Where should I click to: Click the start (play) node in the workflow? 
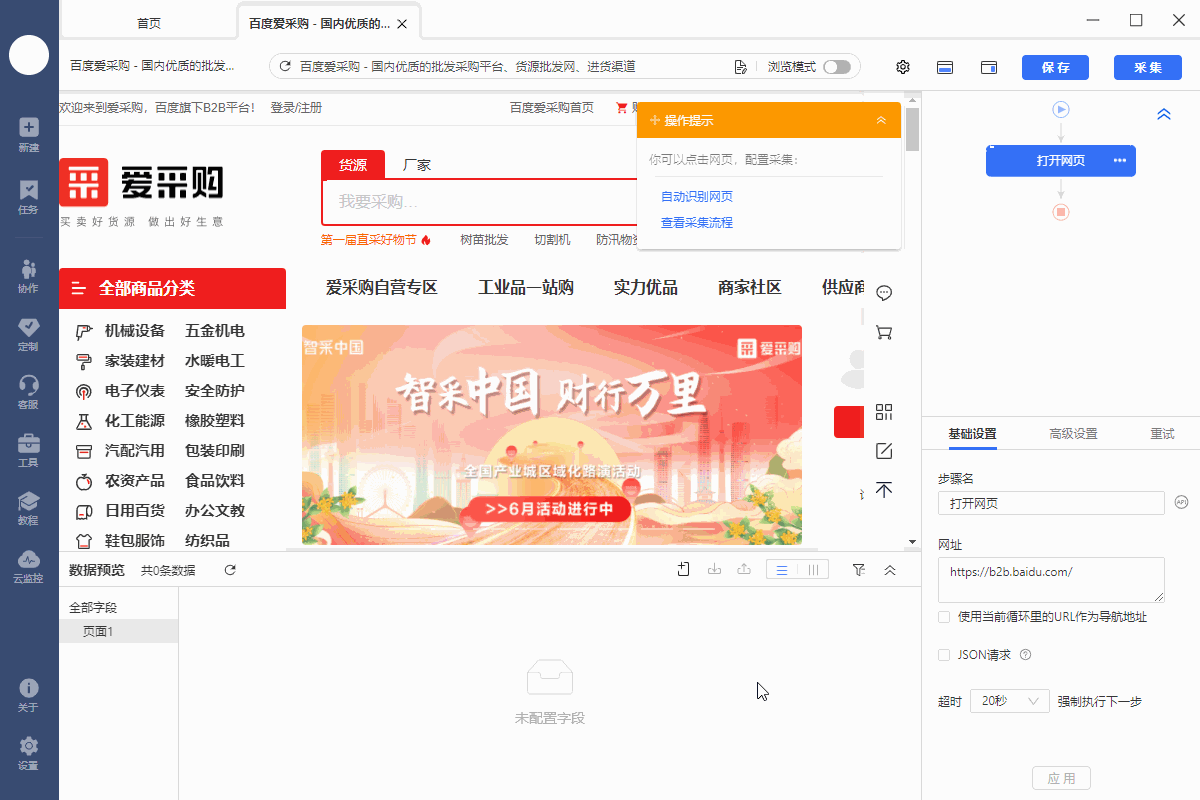point(1061,109)
